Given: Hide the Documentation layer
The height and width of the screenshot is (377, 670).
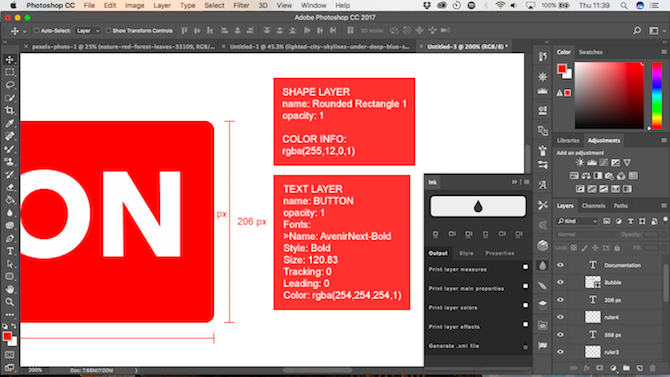Looking at the screenshot, I should click(560, 265).
